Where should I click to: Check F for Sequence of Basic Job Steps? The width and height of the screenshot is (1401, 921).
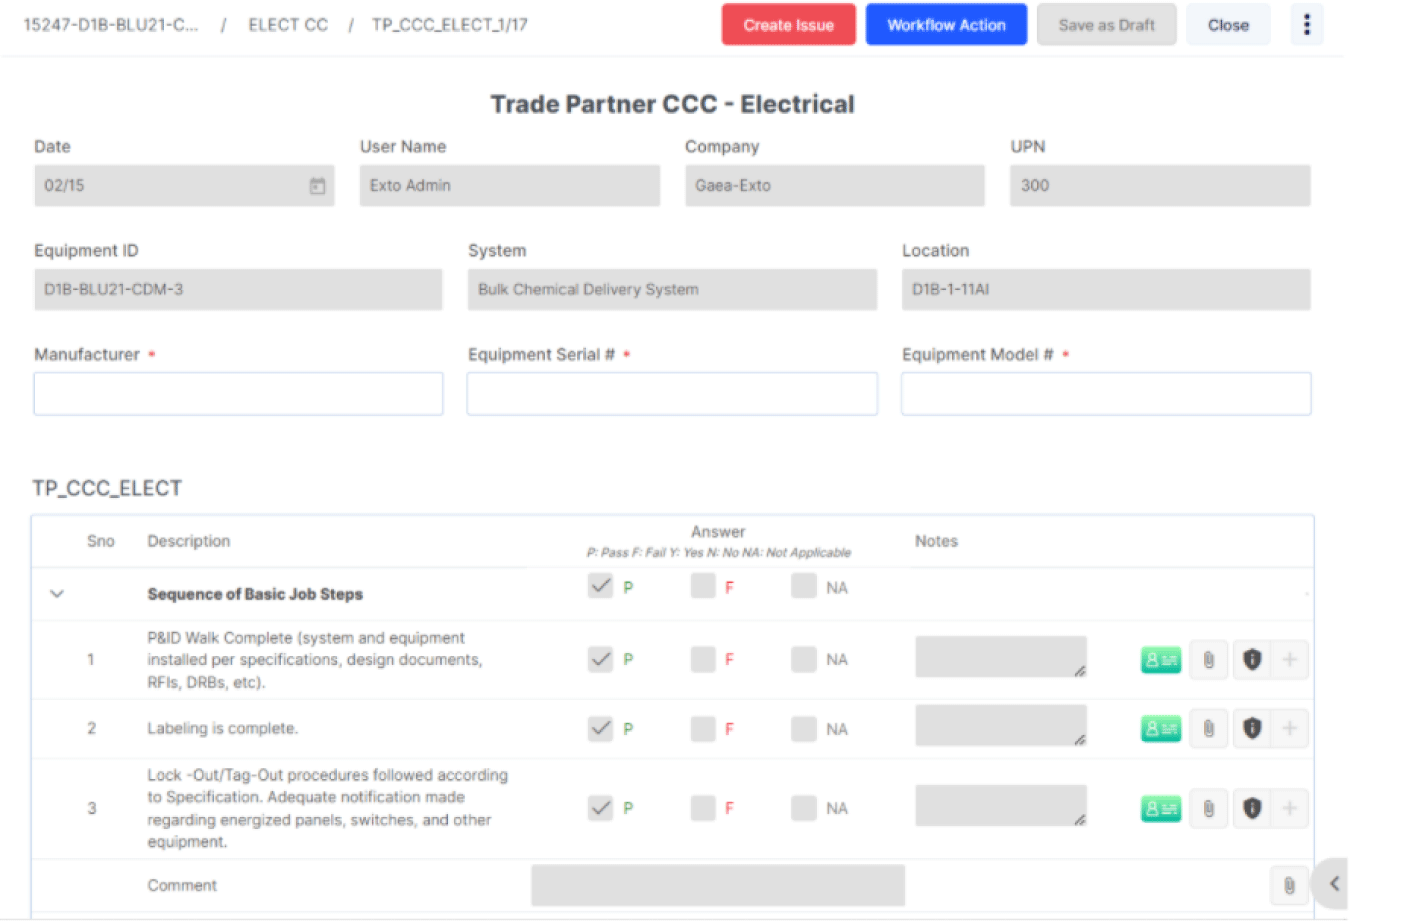(x=703, y=586)
